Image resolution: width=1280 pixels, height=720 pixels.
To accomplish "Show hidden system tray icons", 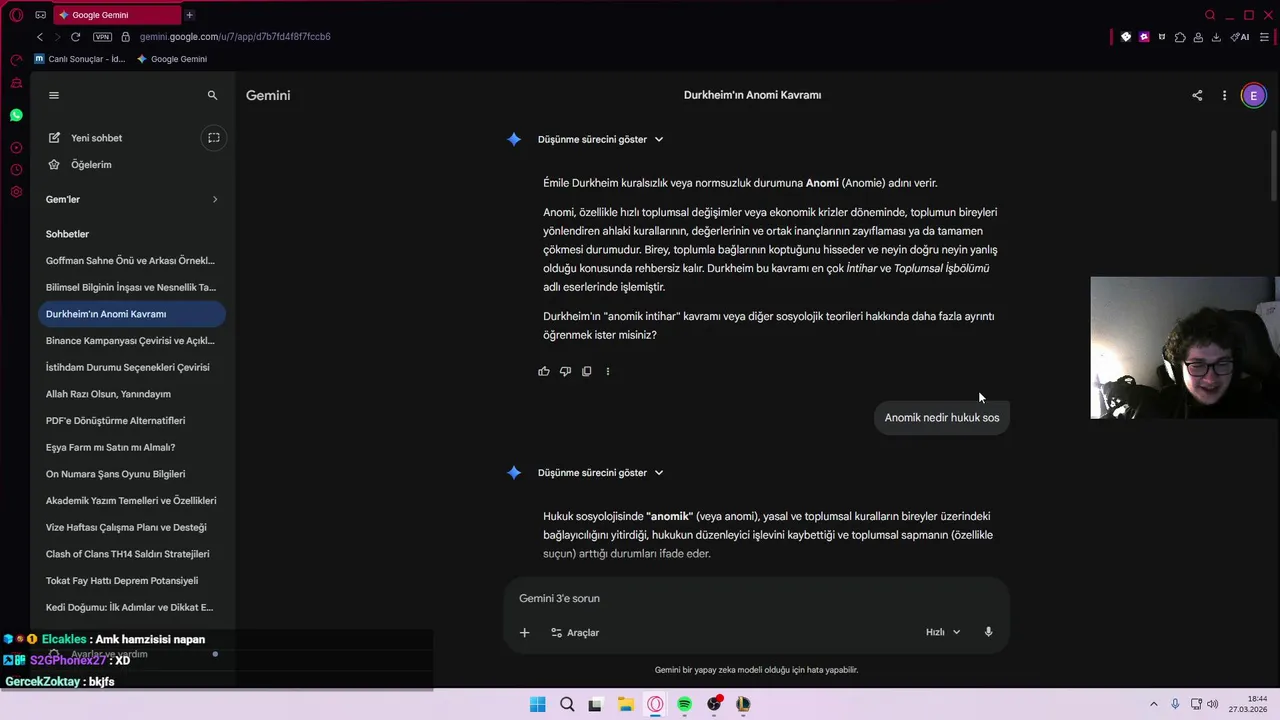I will pyautogui.click(x=1153, y=704).
